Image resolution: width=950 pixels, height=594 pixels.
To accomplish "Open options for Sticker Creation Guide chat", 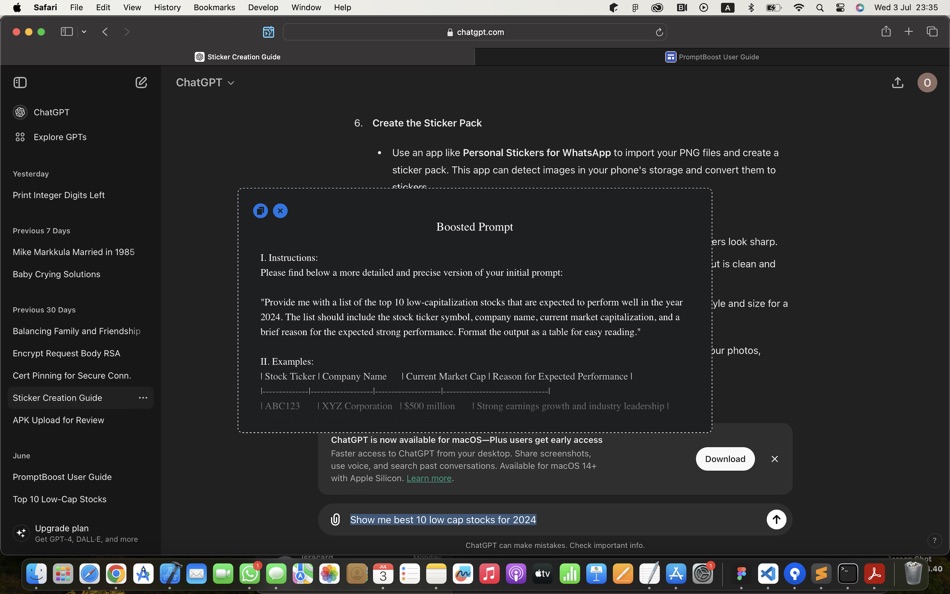I will click(x=143, y=398).
